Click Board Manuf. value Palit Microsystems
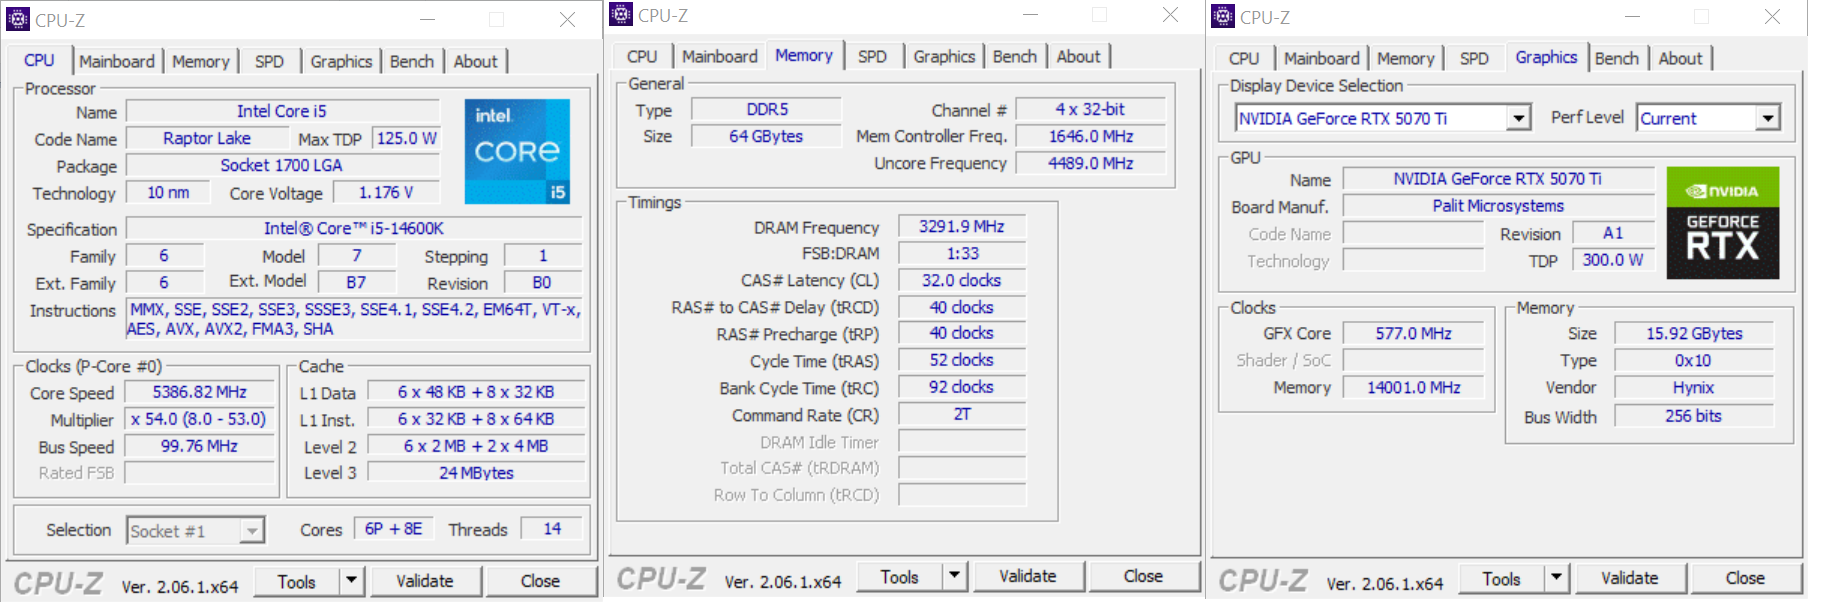Viewport: 1834px width, 607px height. [x=1498, y=205]
